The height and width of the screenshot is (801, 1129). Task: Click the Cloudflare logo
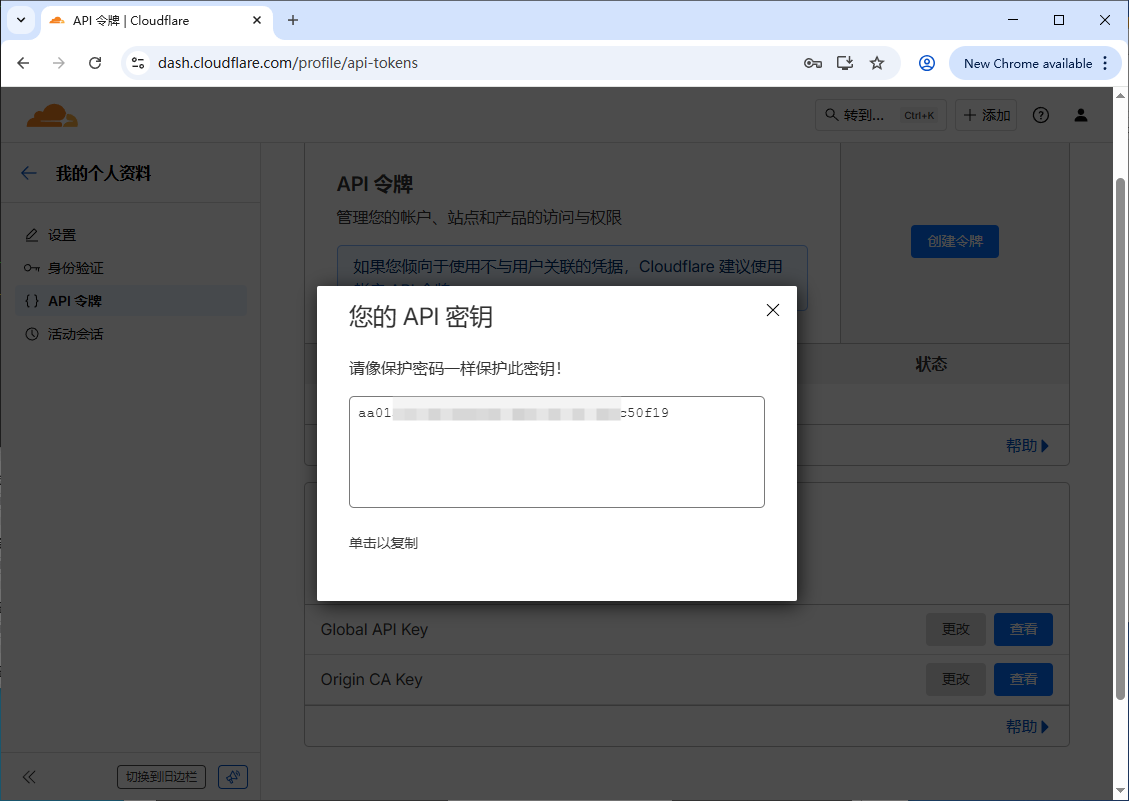coord(52,116)
